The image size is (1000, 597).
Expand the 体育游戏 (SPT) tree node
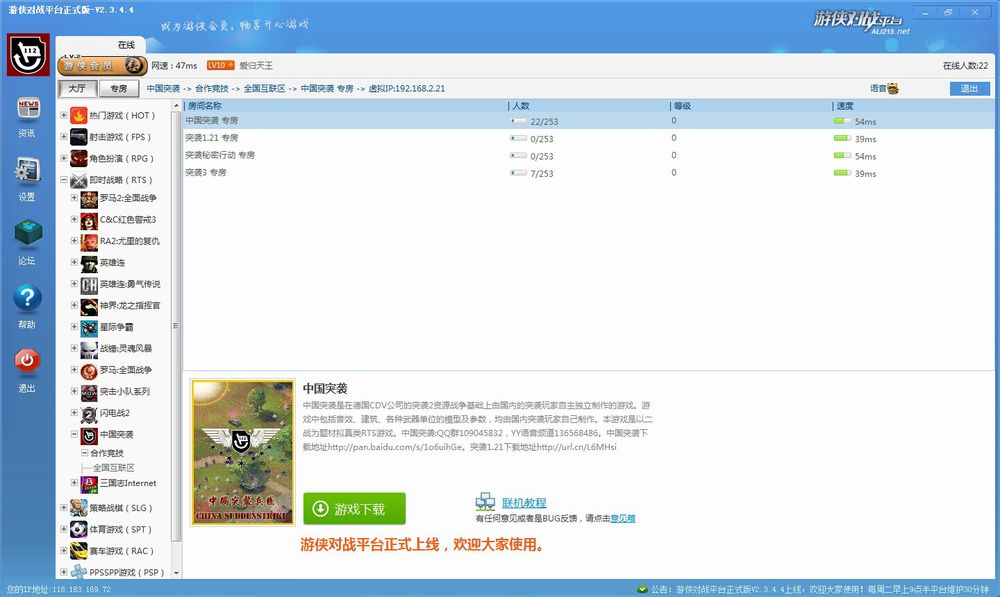coord(64,529)
